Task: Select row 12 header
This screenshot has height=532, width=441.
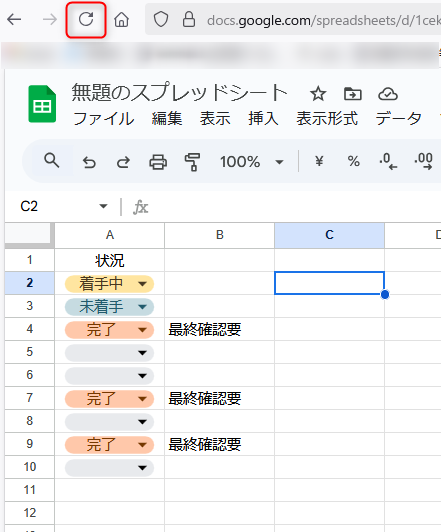Action: click(x=30, y=513)
